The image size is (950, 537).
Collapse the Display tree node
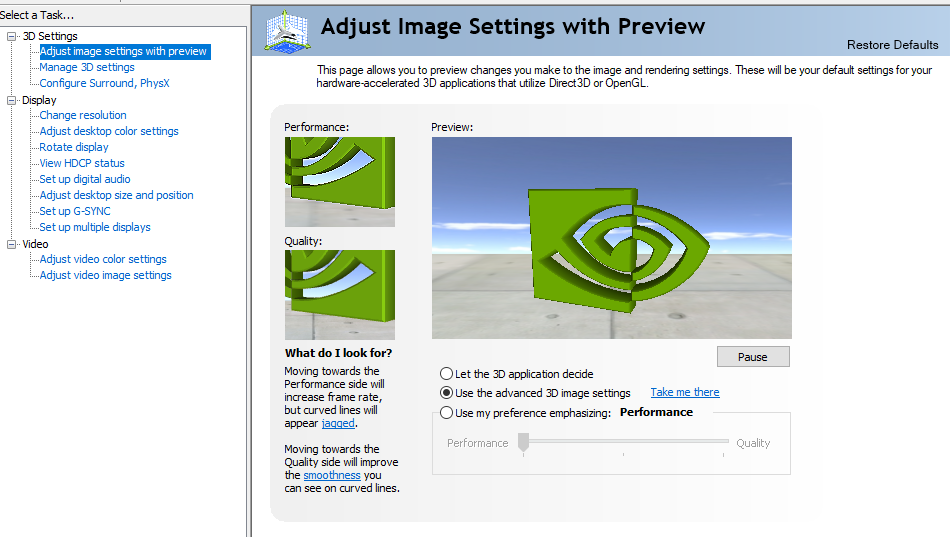point(11,100)
